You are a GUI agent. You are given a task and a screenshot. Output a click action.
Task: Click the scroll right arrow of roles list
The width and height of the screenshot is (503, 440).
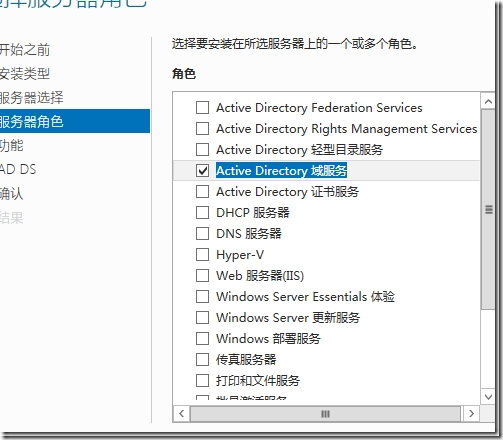[x=471, y=414]
